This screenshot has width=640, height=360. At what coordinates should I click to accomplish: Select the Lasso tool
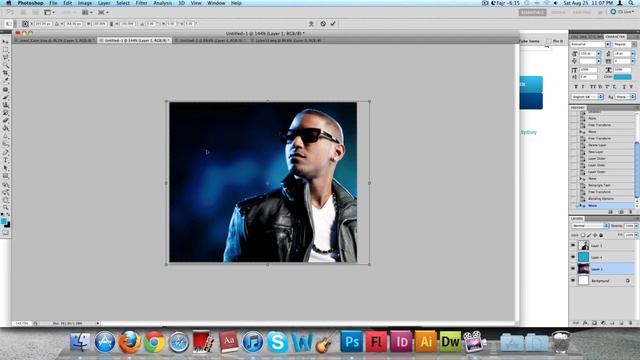pos(5,58)
